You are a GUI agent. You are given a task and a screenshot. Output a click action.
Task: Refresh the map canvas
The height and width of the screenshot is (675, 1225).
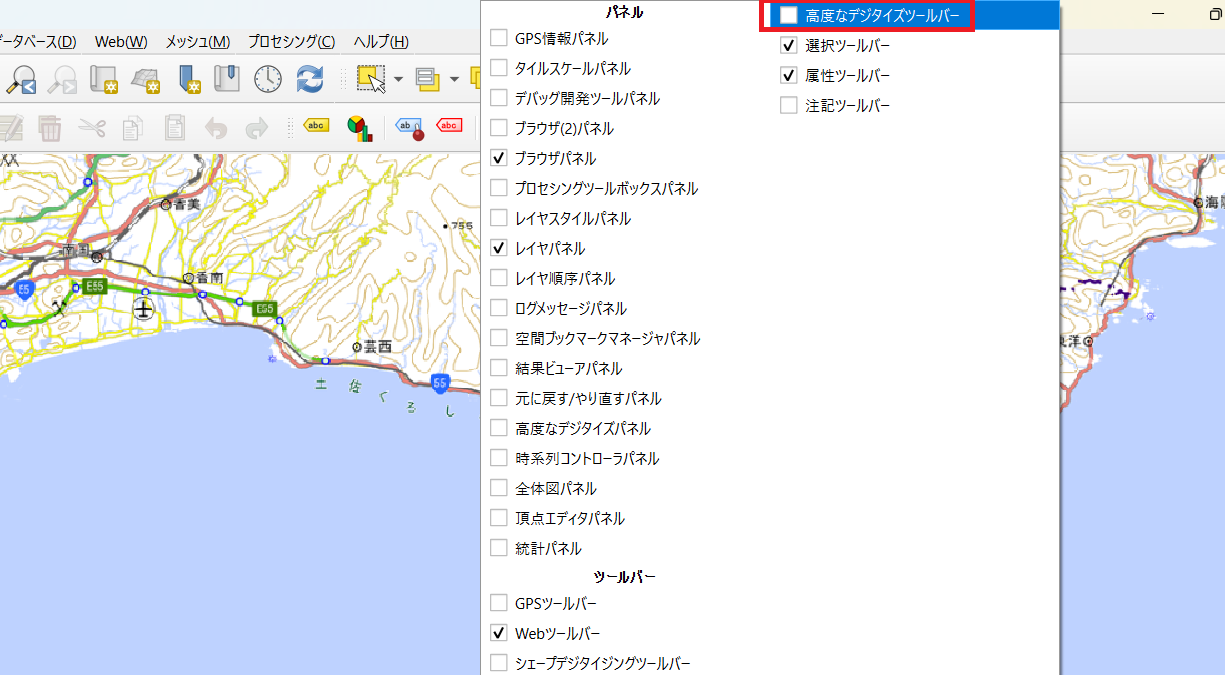pos(310,78)
